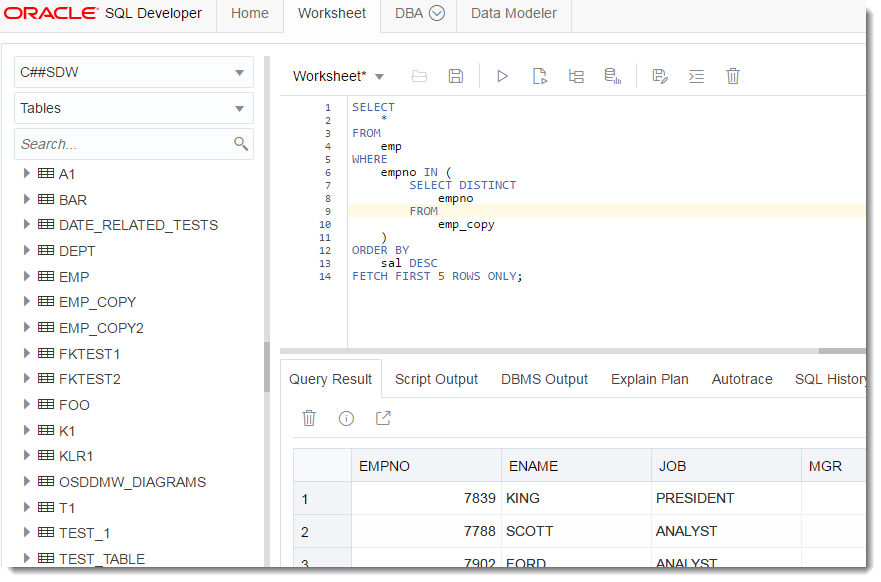
Task: Click the DEPT table icon
Action: coord(46,250)
